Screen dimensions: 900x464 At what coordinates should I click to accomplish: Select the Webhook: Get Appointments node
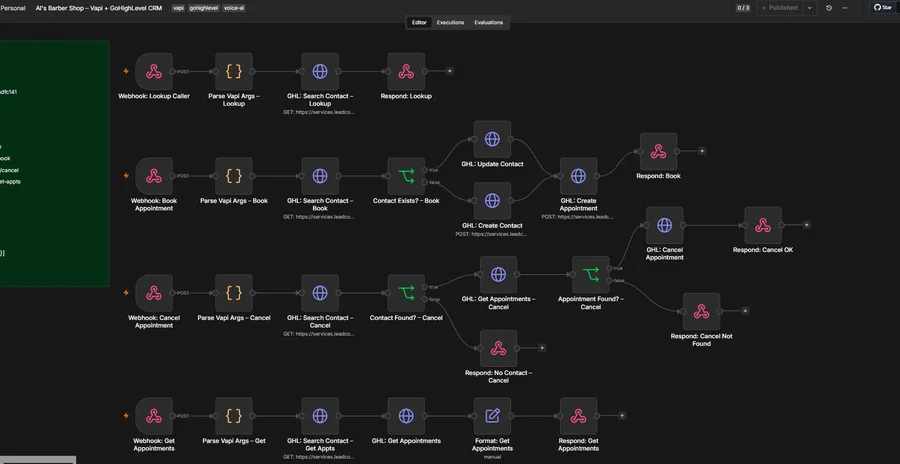pyautogui.click(x=154, y=416)
